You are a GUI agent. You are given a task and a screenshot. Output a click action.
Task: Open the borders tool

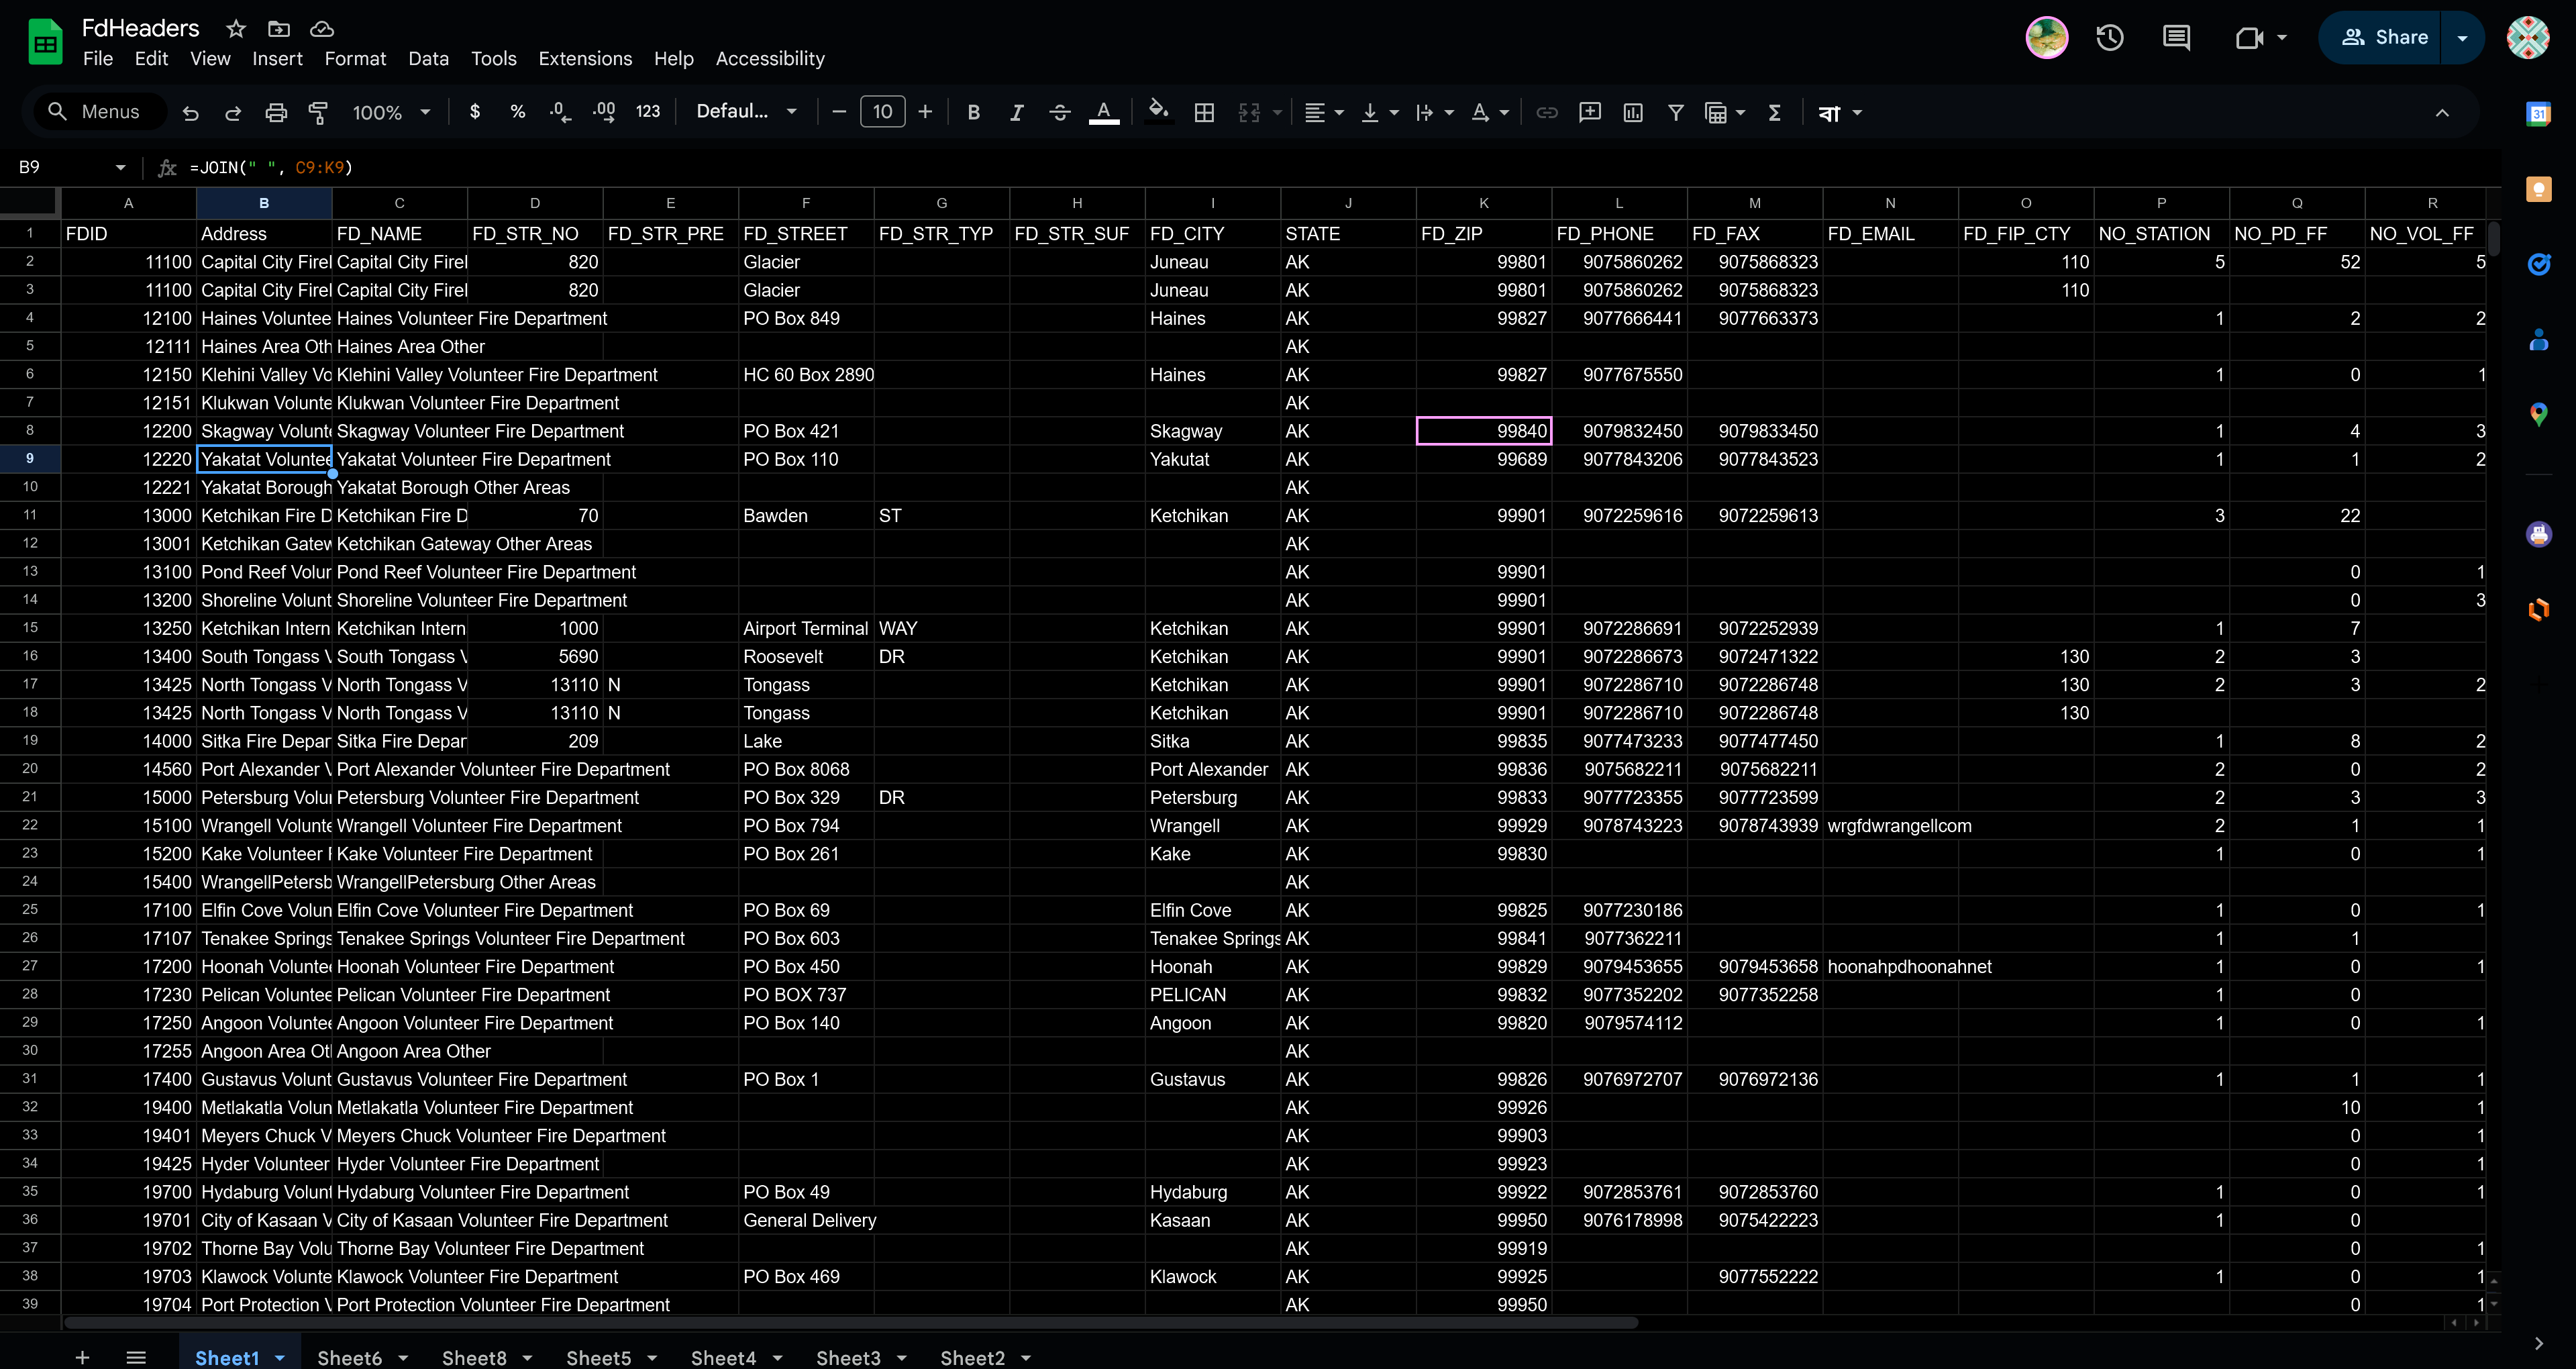coord(1204,113)
